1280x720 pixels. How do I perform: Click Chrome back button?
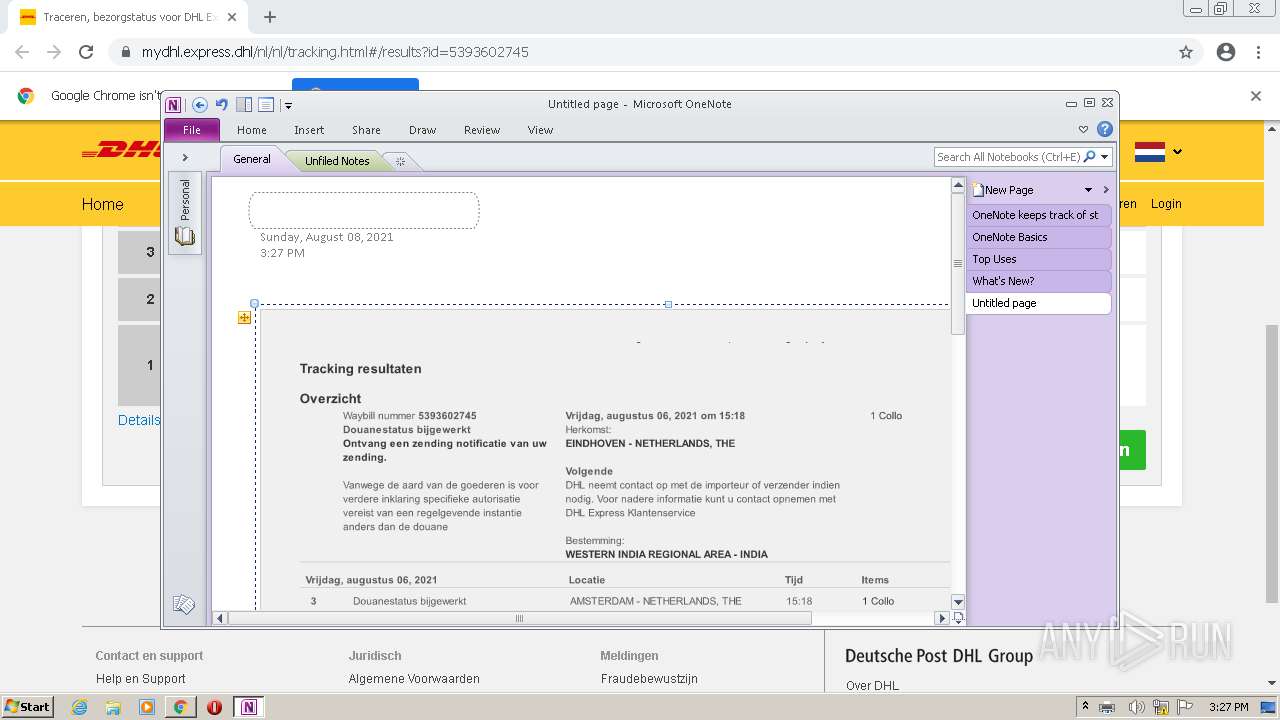click(22, 52)
